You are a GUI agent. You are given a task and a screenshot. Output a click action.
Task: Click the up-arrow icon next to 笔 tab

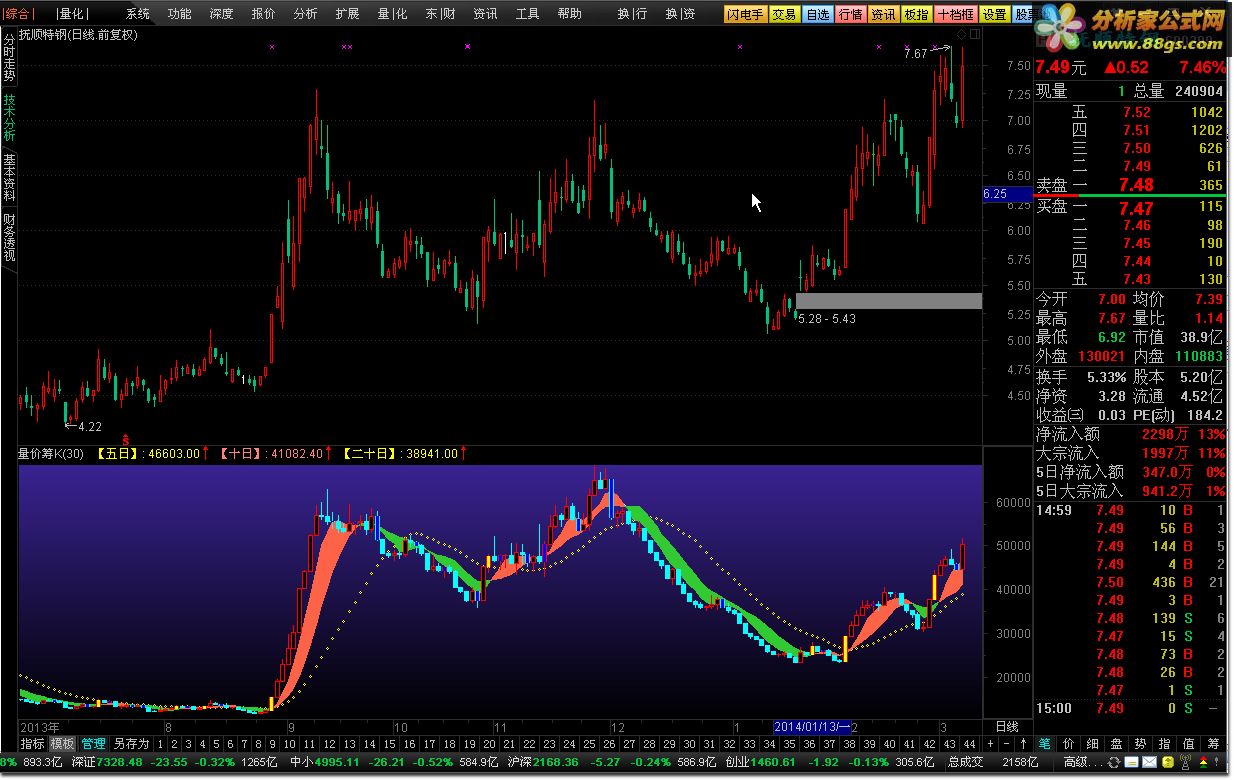click(x=1024, y=744)
